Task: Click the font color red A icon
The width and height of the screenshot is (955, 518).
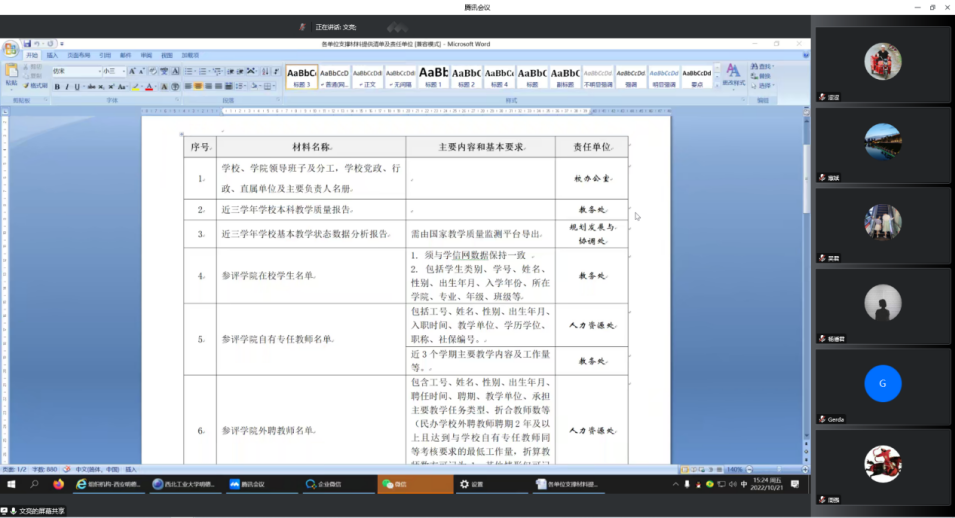Action: click(149, 87)
